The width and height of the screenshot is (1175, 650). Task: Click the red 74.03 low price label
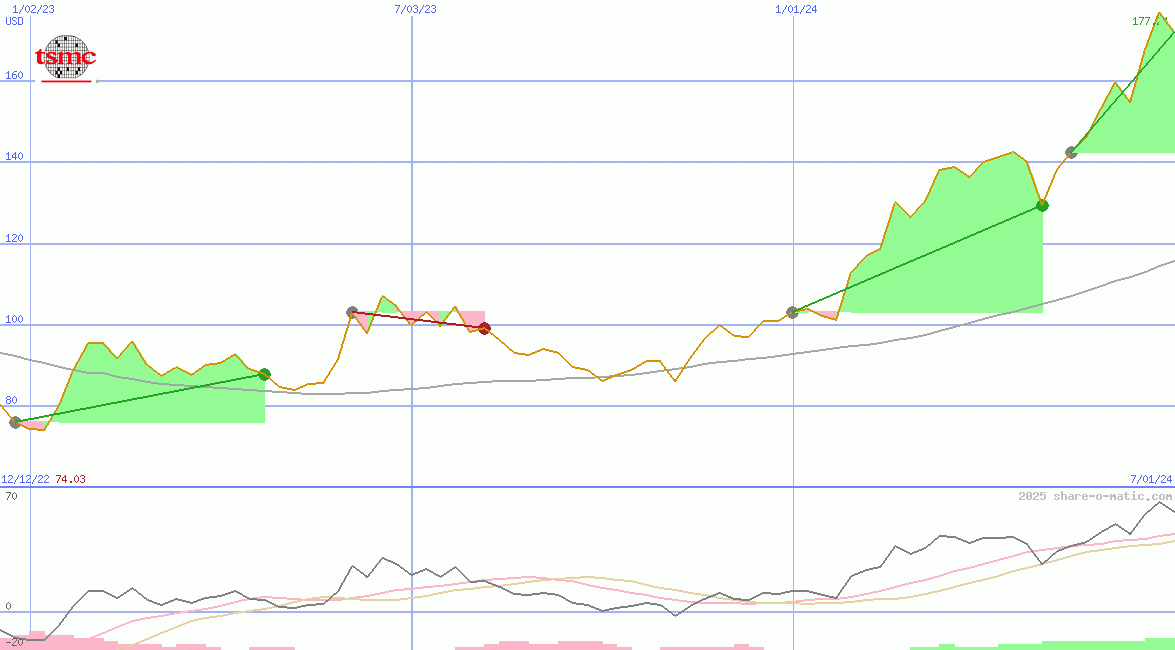click(70, 479)
